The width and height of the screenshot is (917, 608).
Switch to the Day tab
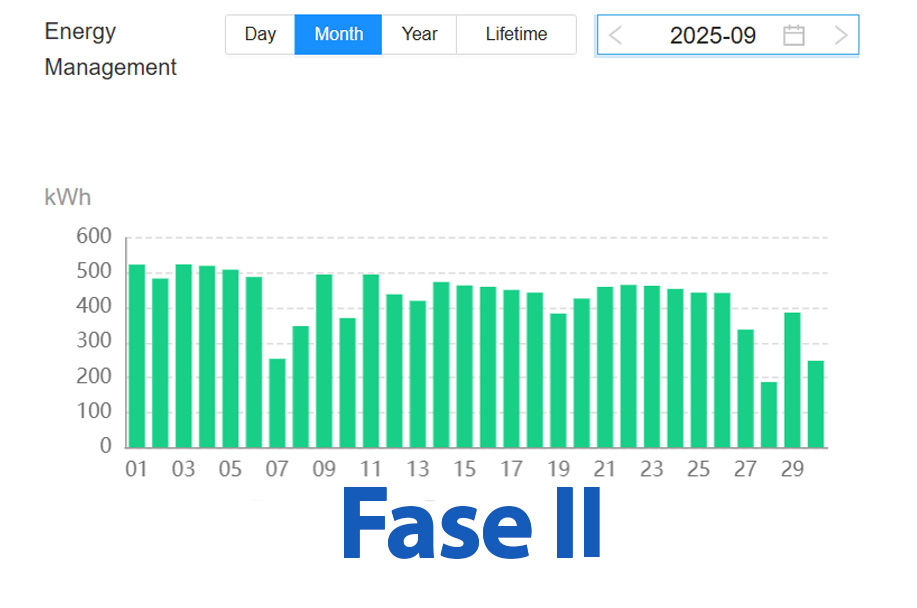point(260,34)
